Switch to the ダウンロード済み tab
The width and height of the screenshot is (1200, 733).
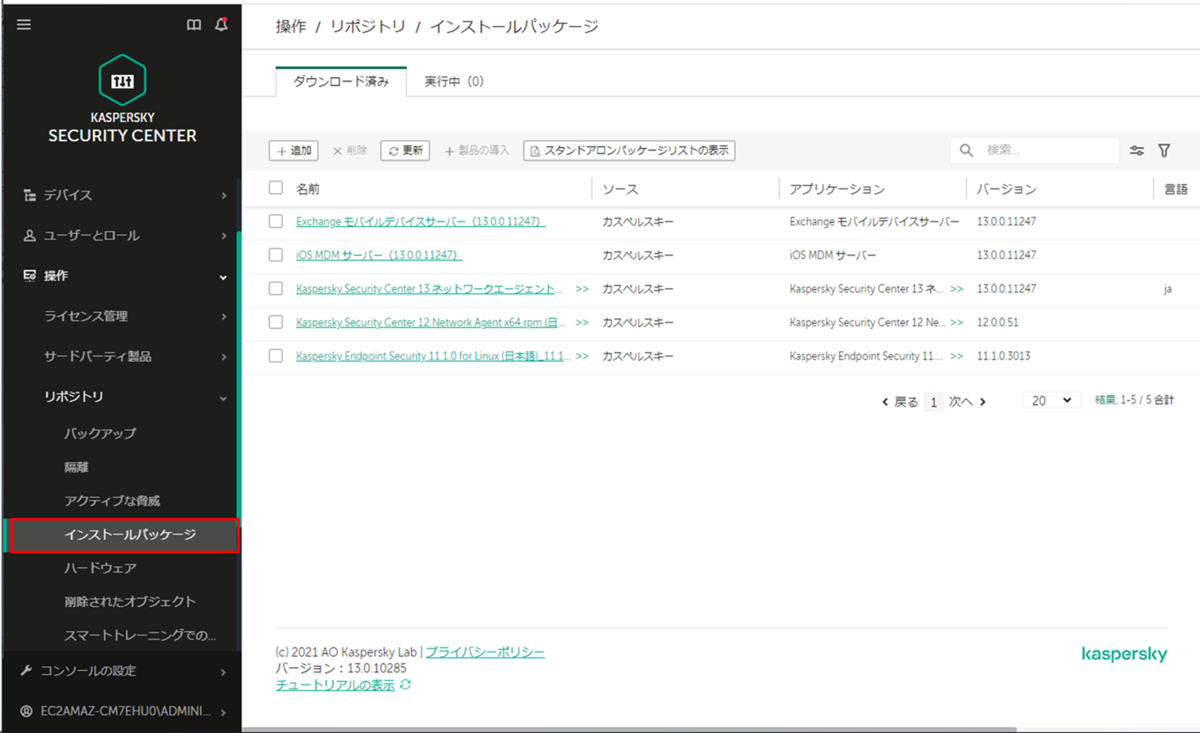341,81
